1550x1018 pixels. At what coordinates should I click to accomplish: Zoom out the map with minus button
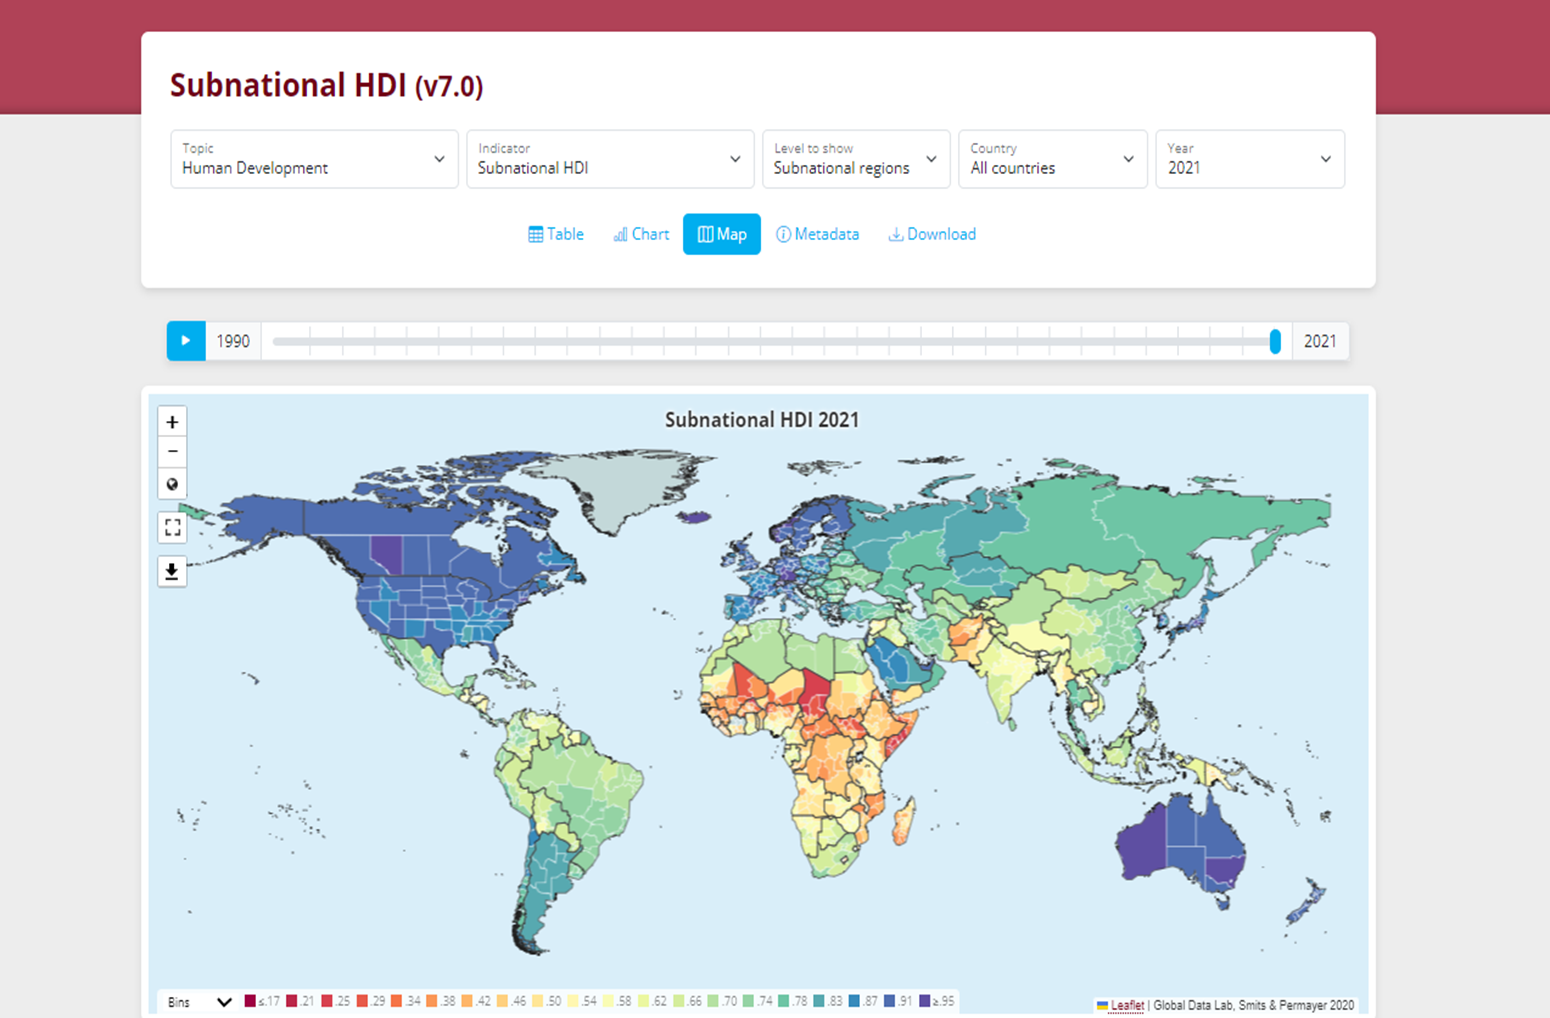[x=172, y=452]
